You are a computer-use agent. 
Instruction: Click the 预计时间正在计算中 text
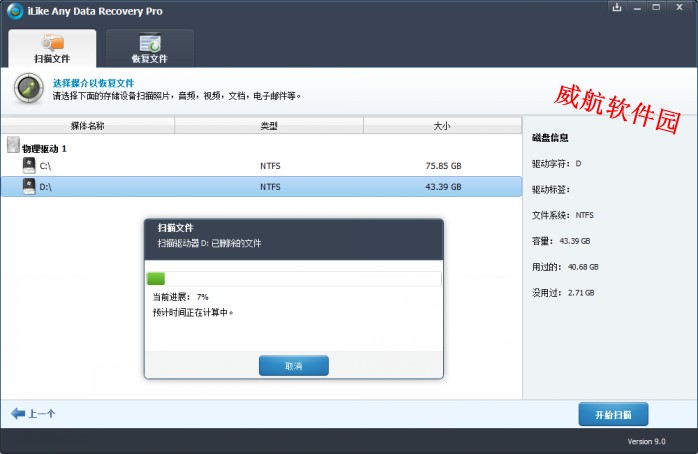(x=193, y=312)
